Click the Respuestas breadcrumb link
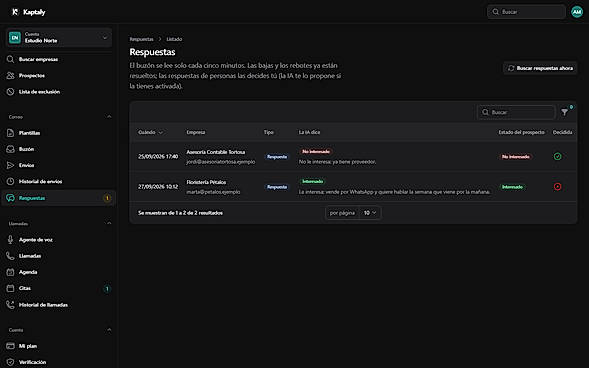Screen dimensions: 589x368 tap(141, 39)
